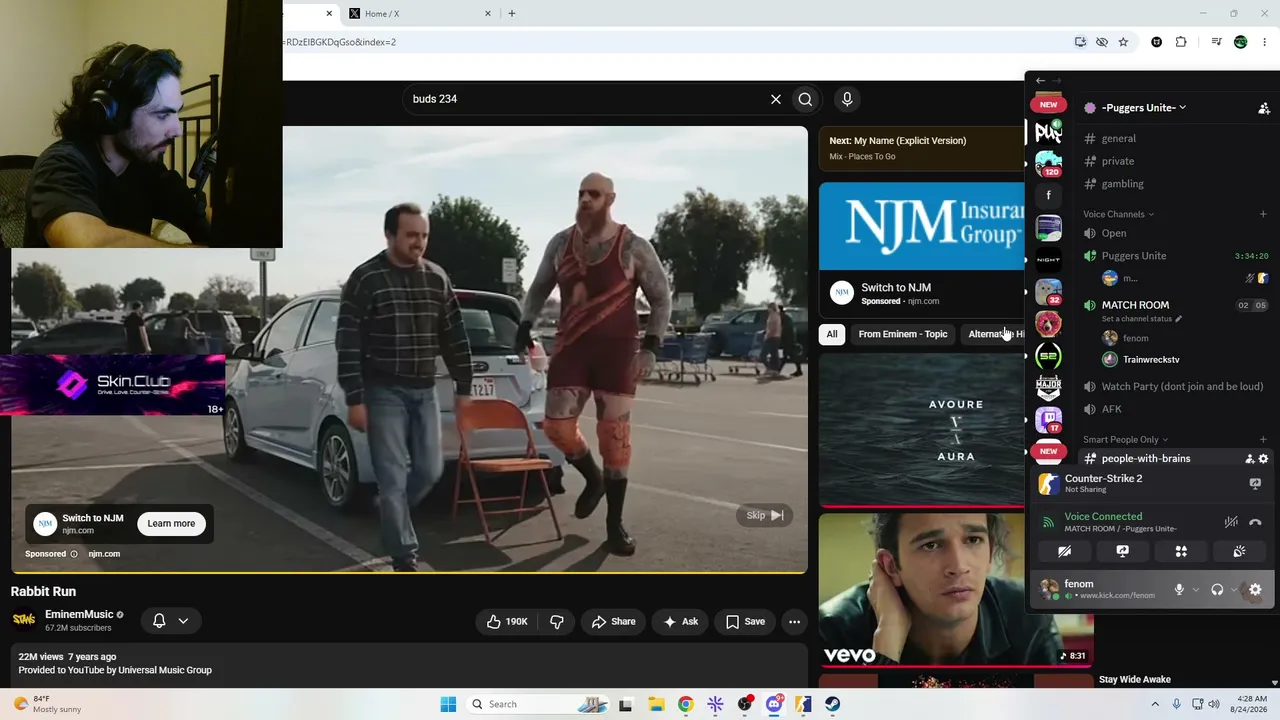Toggle Discord noise suppression
Viewport: 1280px width, 720px height.
1231,522
